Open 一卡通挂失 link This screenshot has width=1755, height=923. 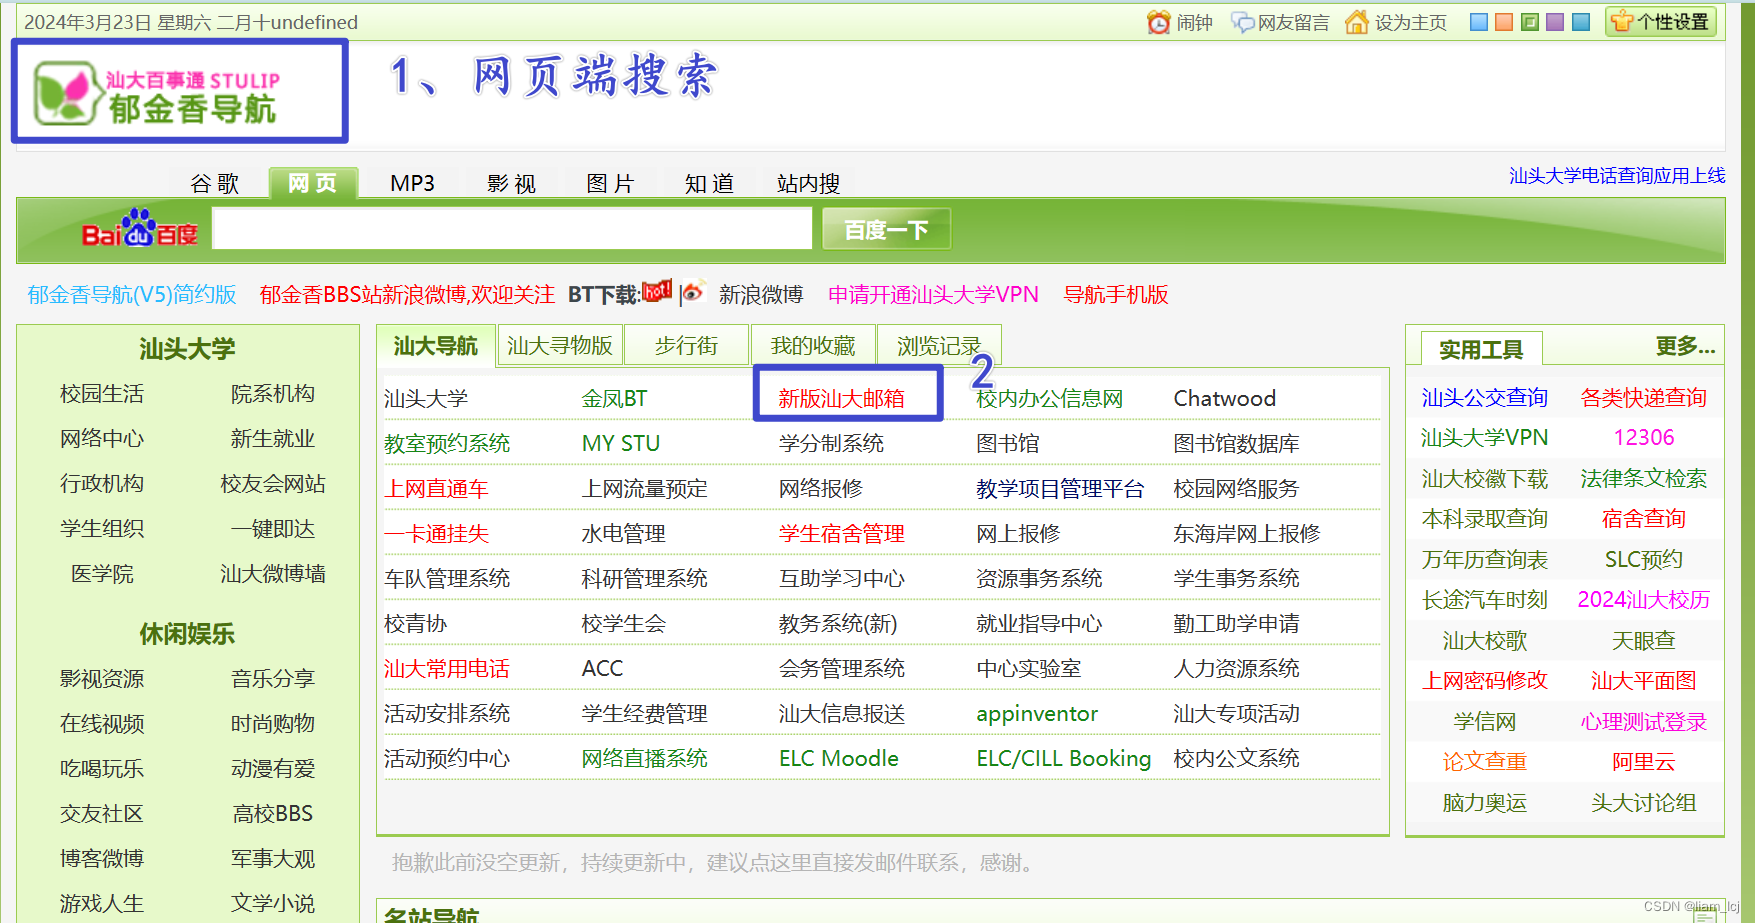[436, 533]
